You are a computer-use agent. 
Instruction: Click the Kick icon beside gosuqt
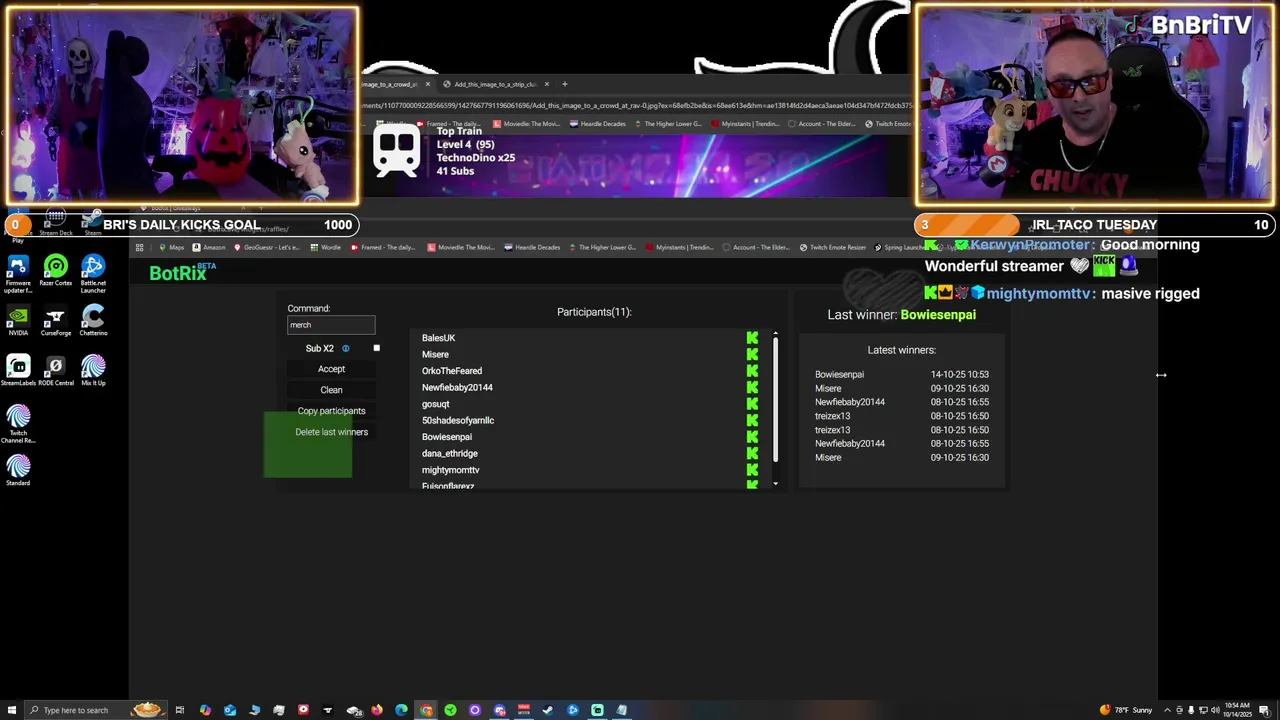coord(752,404)
